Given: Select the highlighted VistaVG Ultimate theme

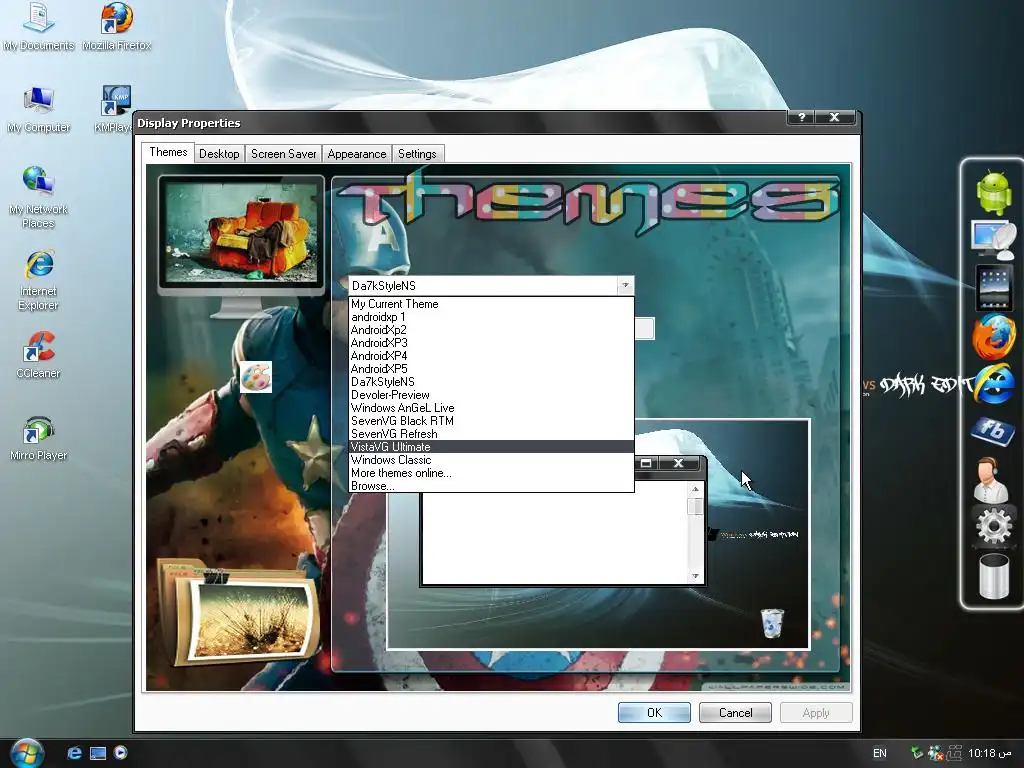Looking at the screenshot, I should 491,447.
